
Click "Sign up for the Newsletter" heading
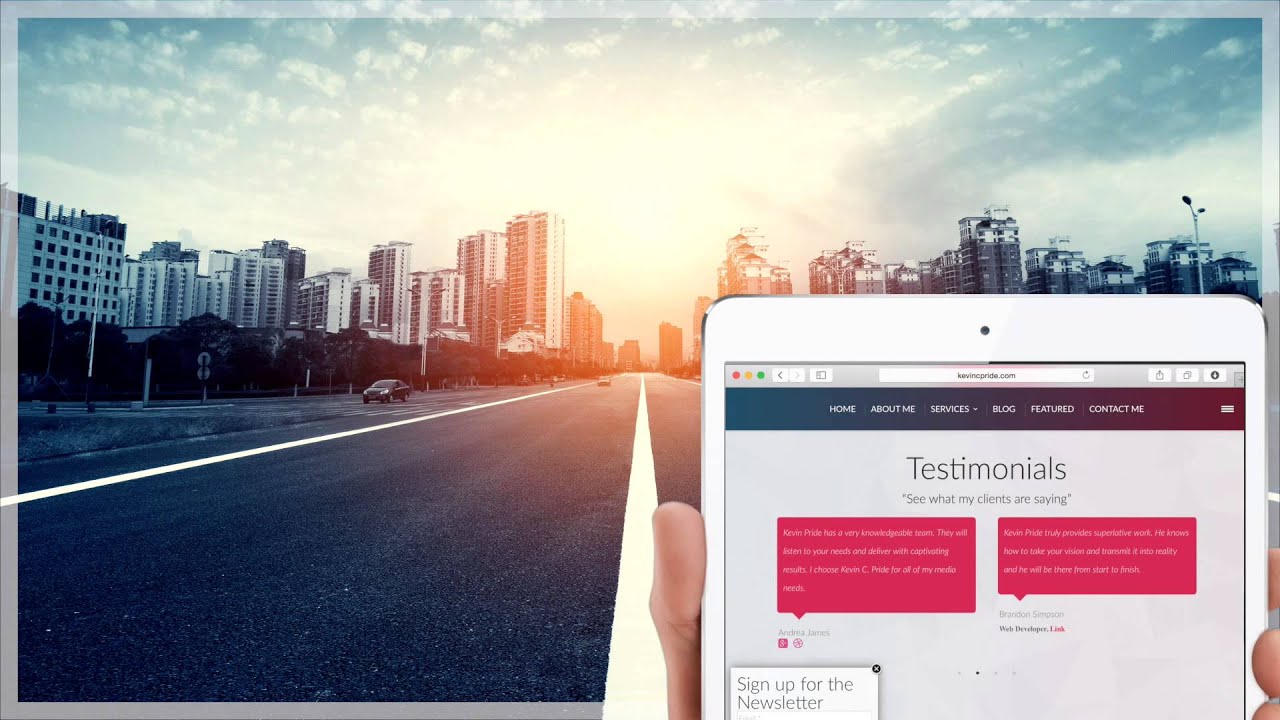click(795, 693)
